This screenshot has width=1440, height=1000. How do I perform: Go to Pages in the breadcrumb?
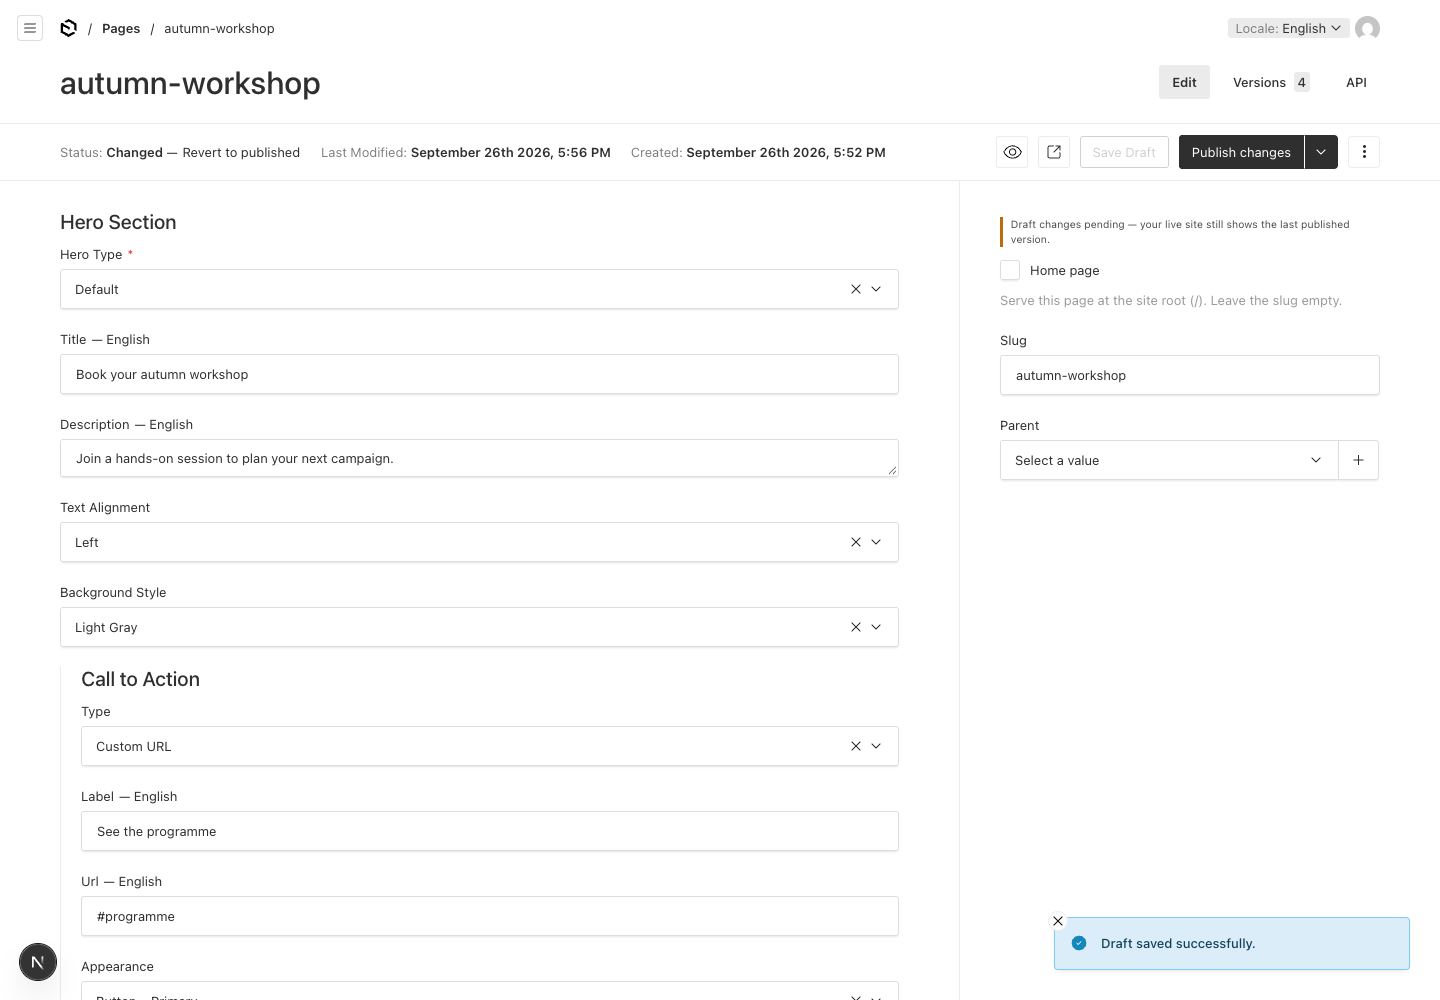[x=121, y=28]
